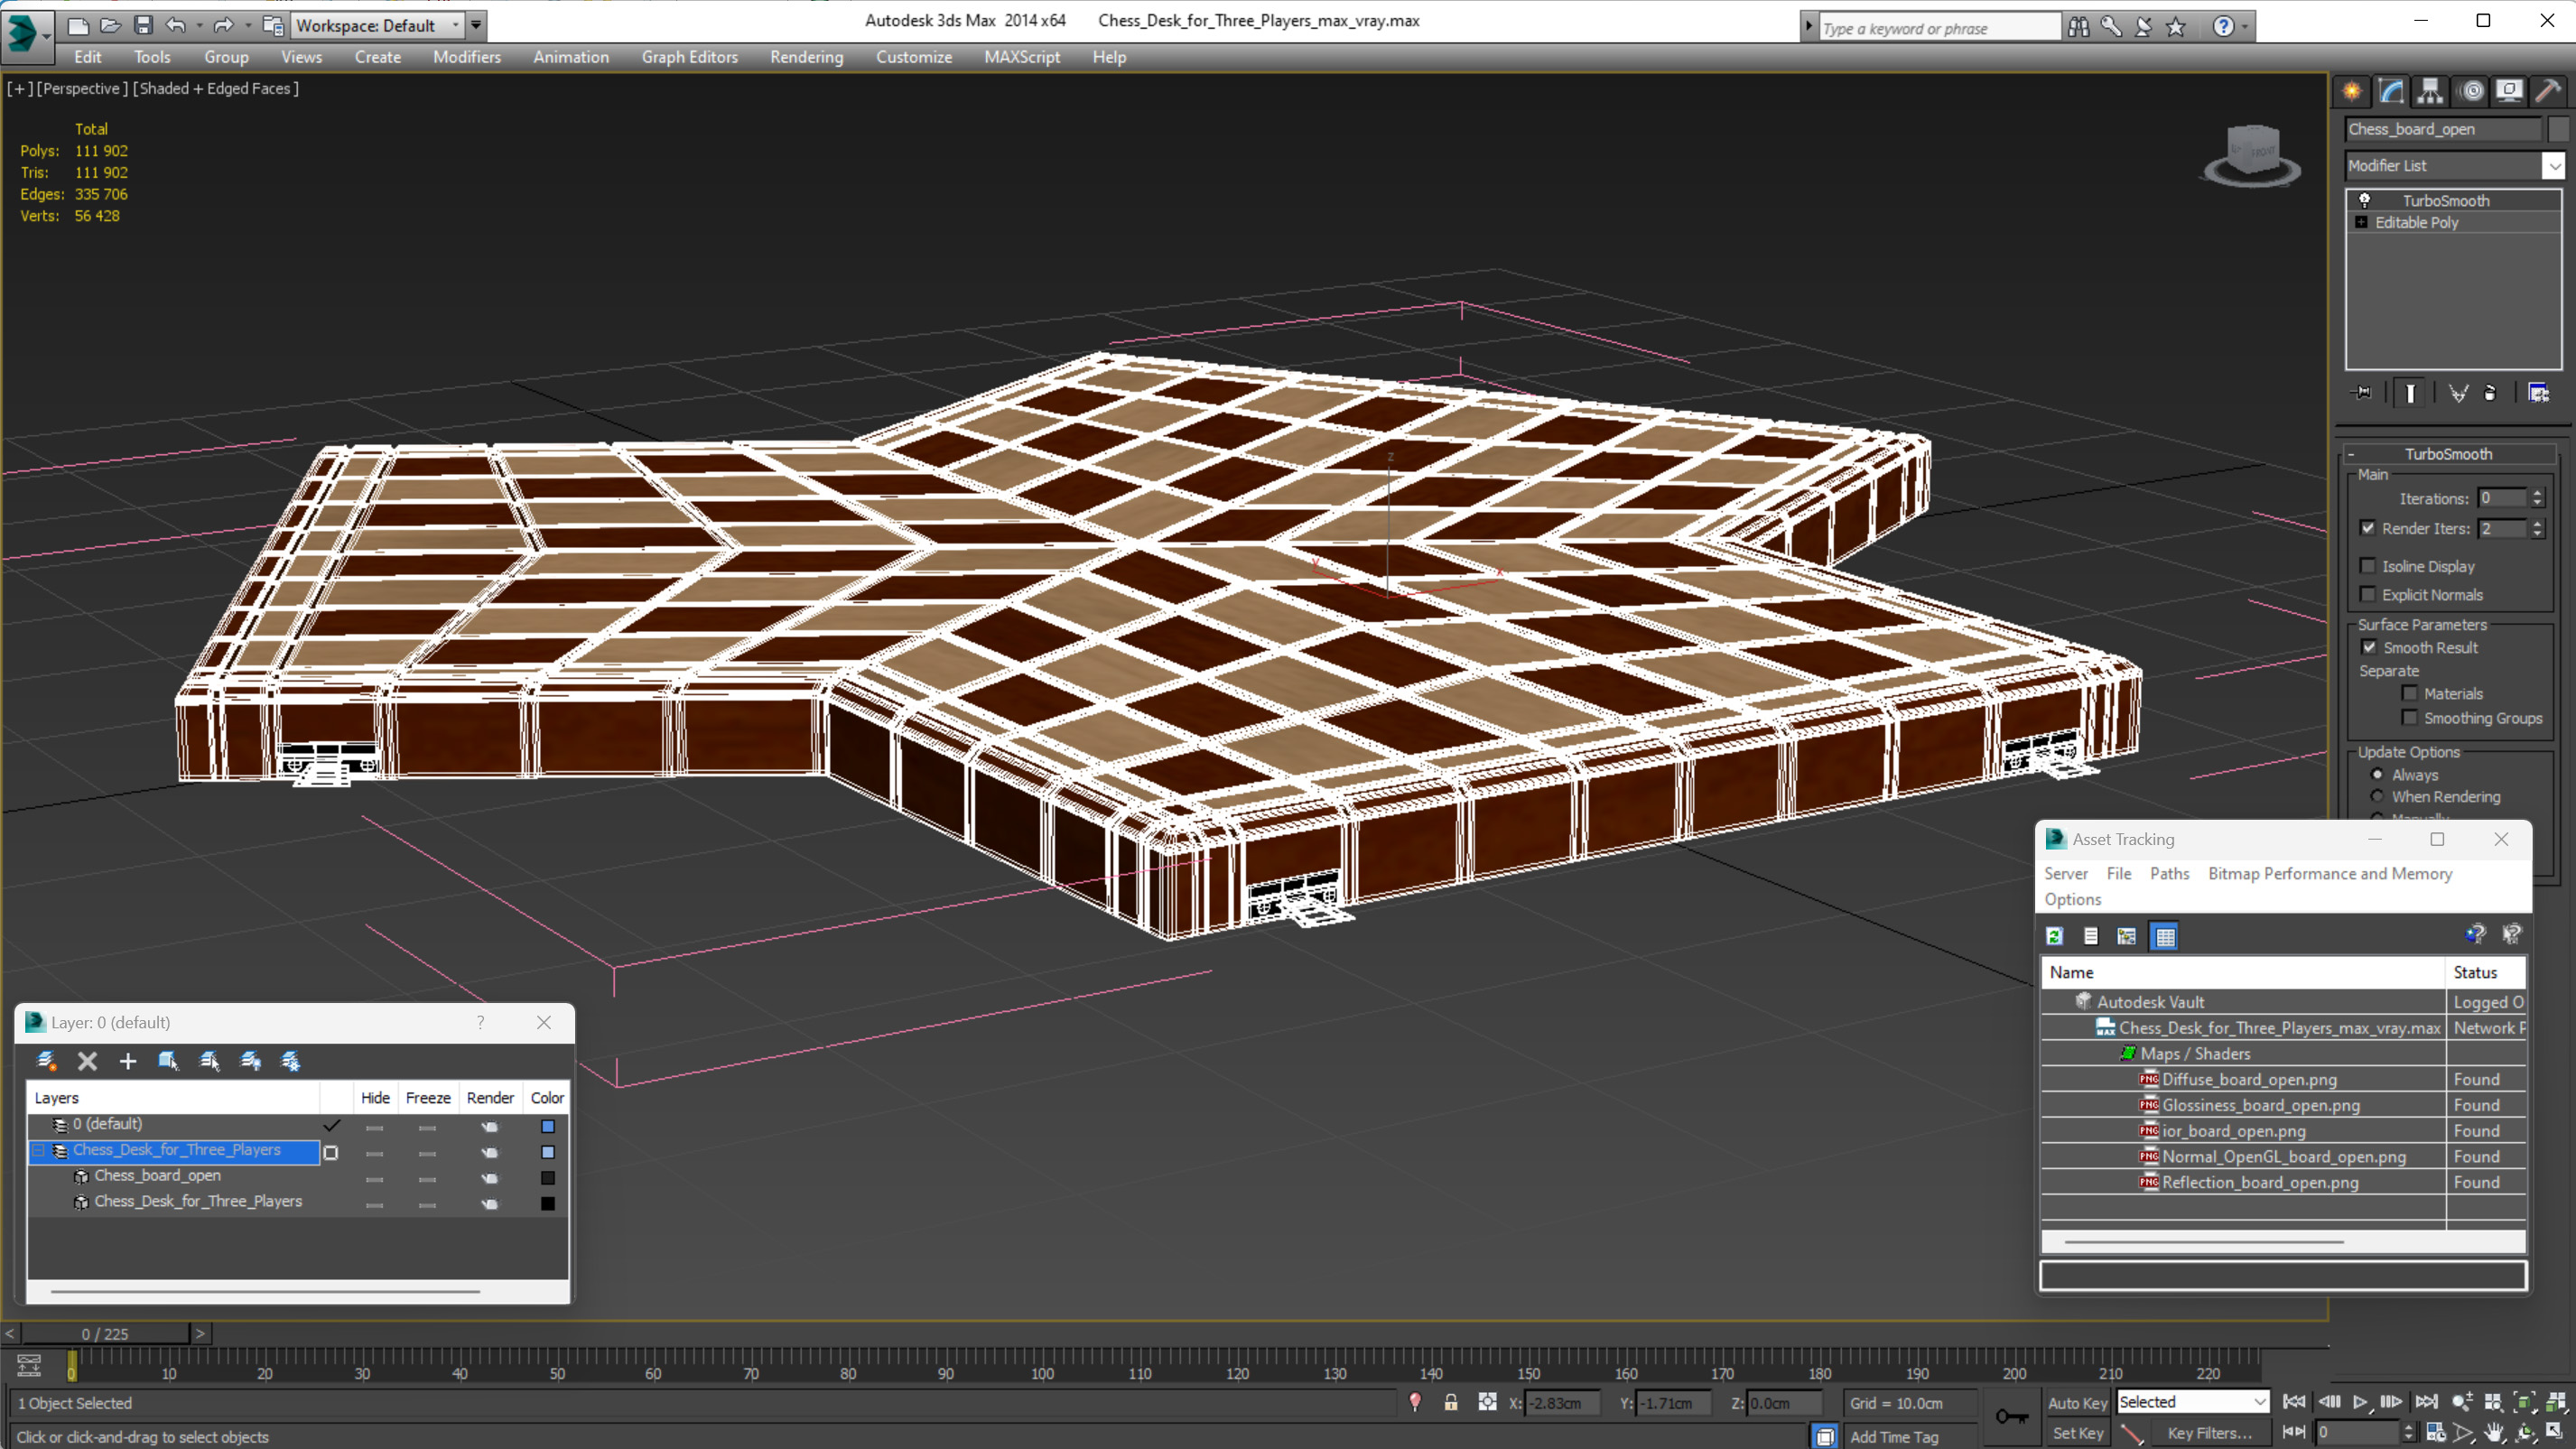Enable the Explicit Normals checkbox
The image size is (2576, 1449).
[2368, 594]
